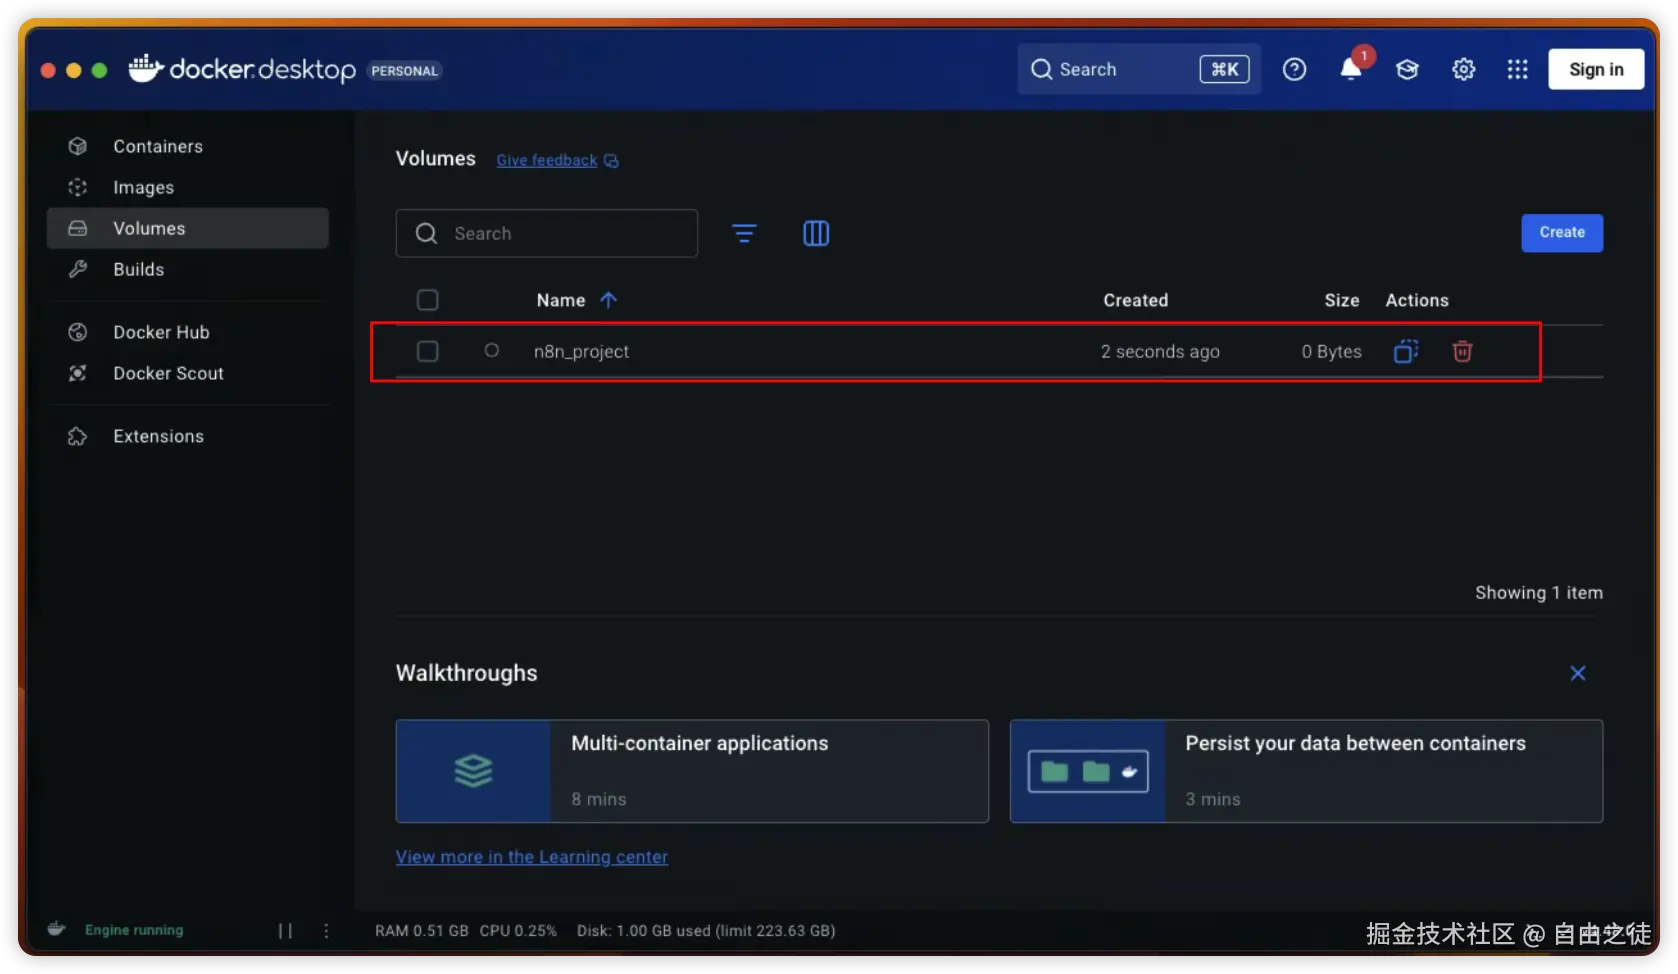
Task: Sort volumes by Created column
Action: click(1136, 300)
